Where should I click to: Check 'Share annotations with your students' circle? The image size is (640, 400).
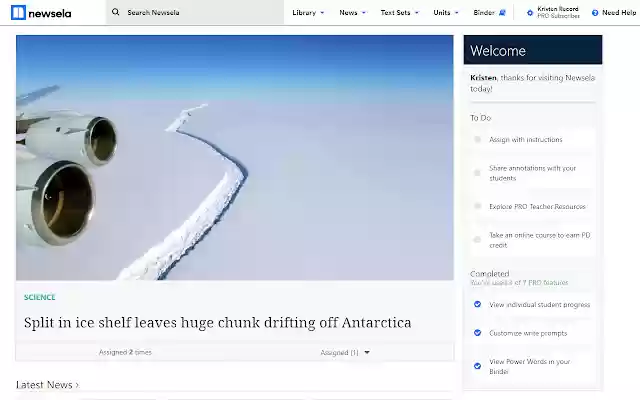(x=477, y=173)
